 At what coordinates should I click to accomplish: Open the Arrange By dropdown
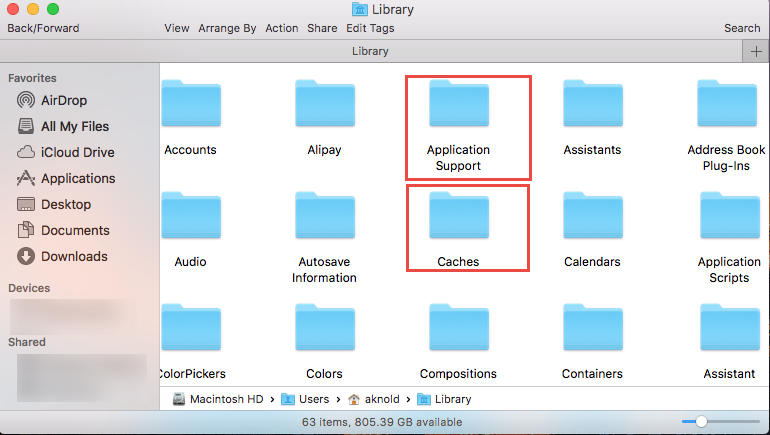pos(227,28)
